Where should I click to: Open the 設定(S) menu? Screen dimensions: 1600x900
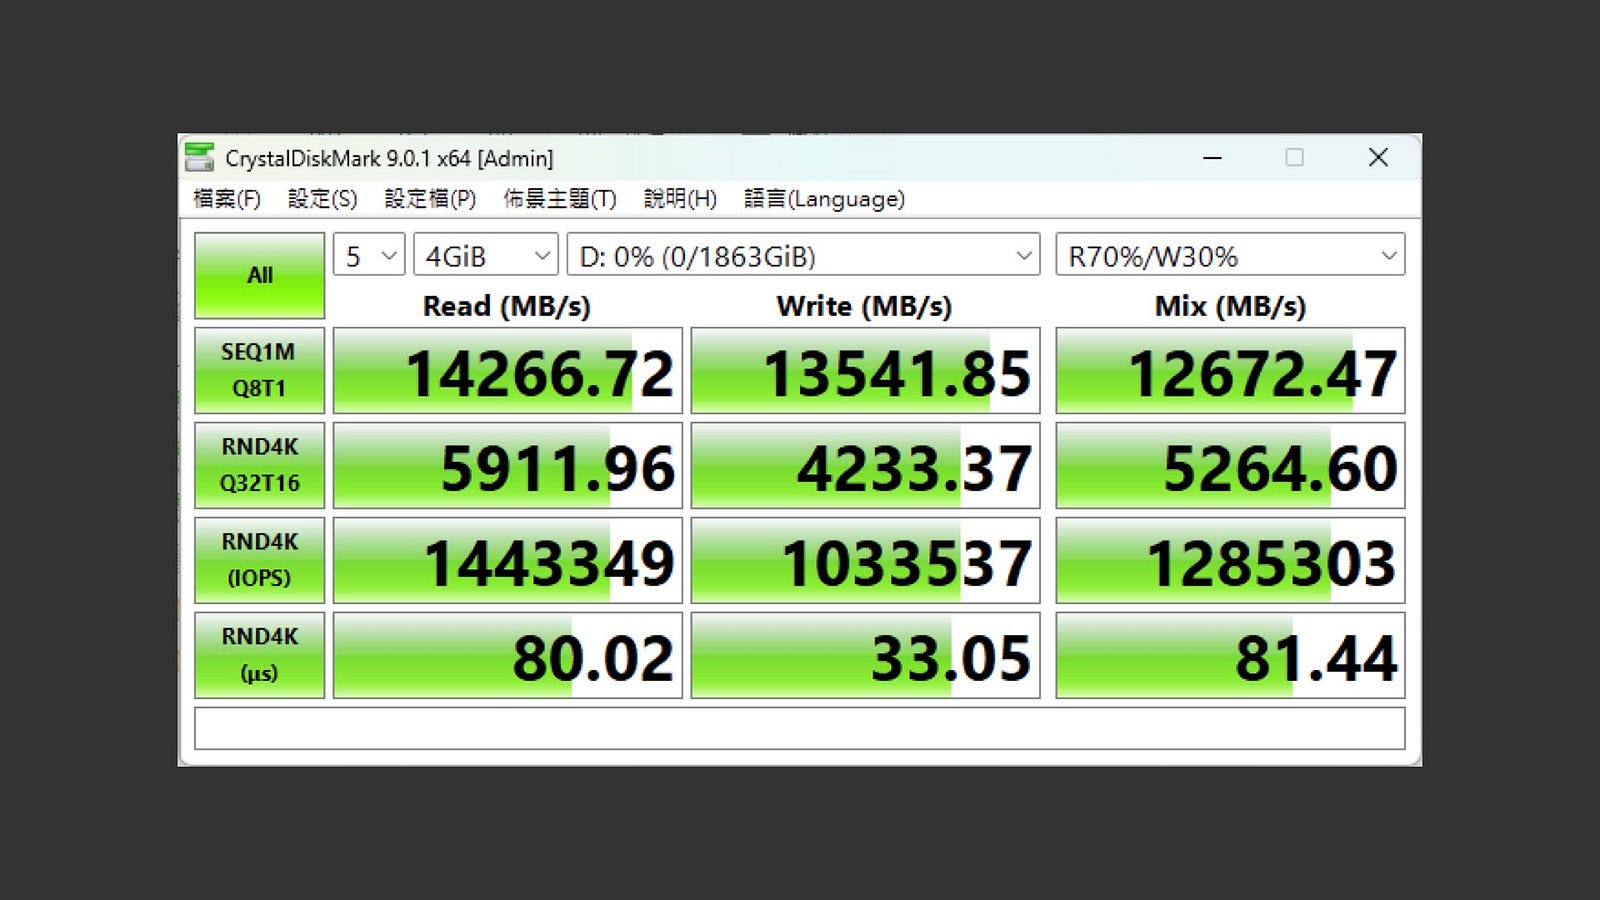point(322,199)
